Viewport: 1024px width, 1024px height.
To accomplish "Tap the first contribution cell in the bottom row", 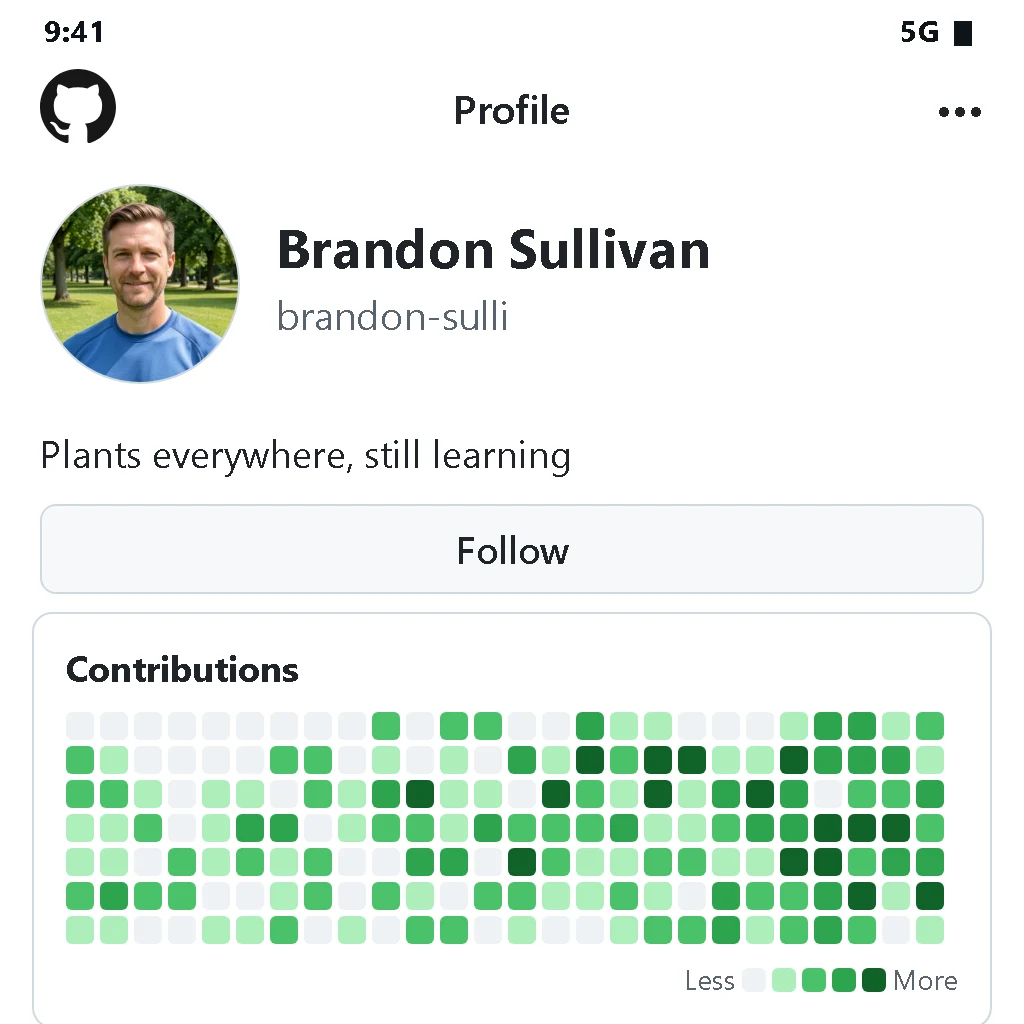I will tap(80, 930).
